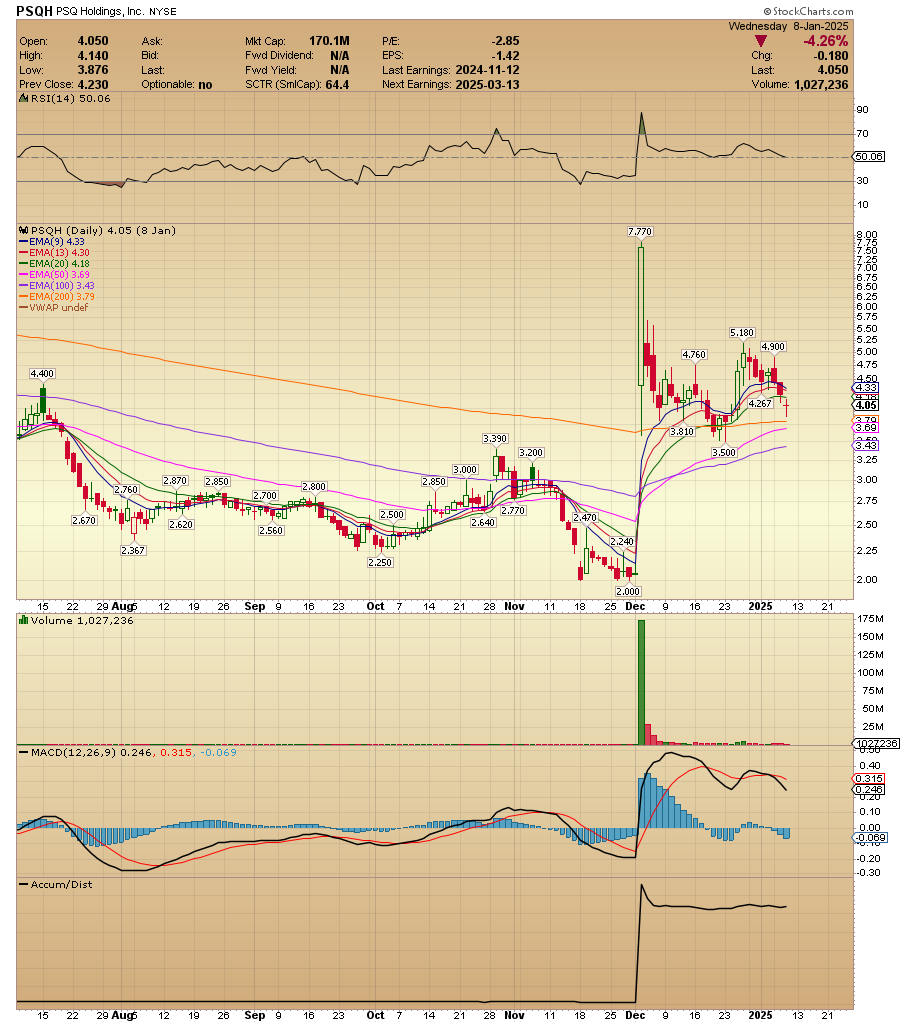Viewport: 900px width, 1023px height.
Task: Click the 1027236 volume axis tag
Action: (876, 744)
